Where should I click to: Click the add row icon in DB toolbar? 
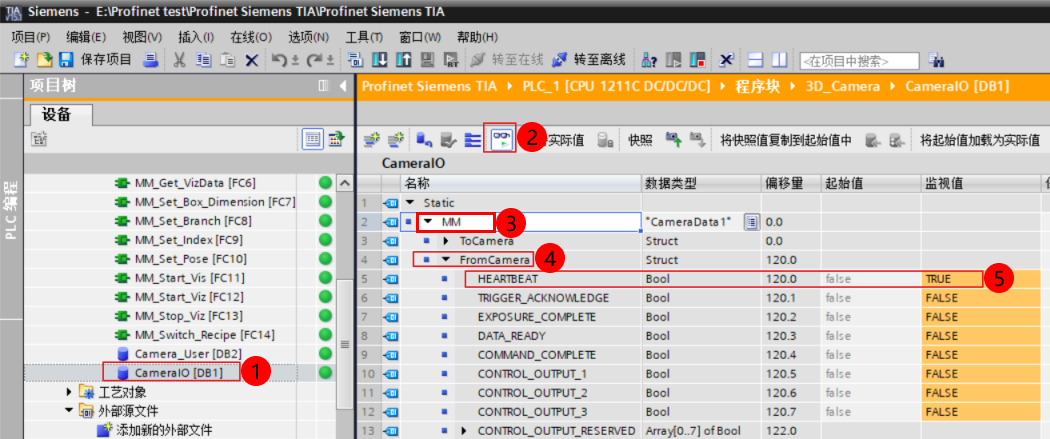point(396,139)
